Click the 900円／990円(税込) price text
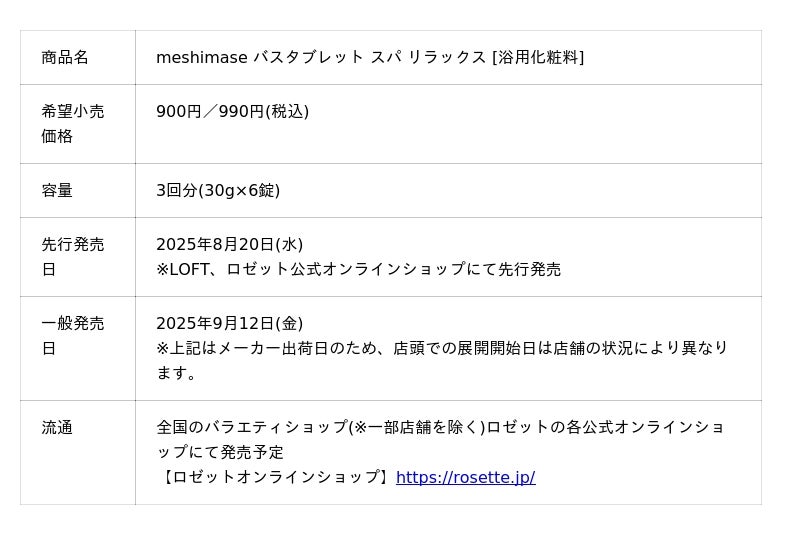 pos(233,112)
